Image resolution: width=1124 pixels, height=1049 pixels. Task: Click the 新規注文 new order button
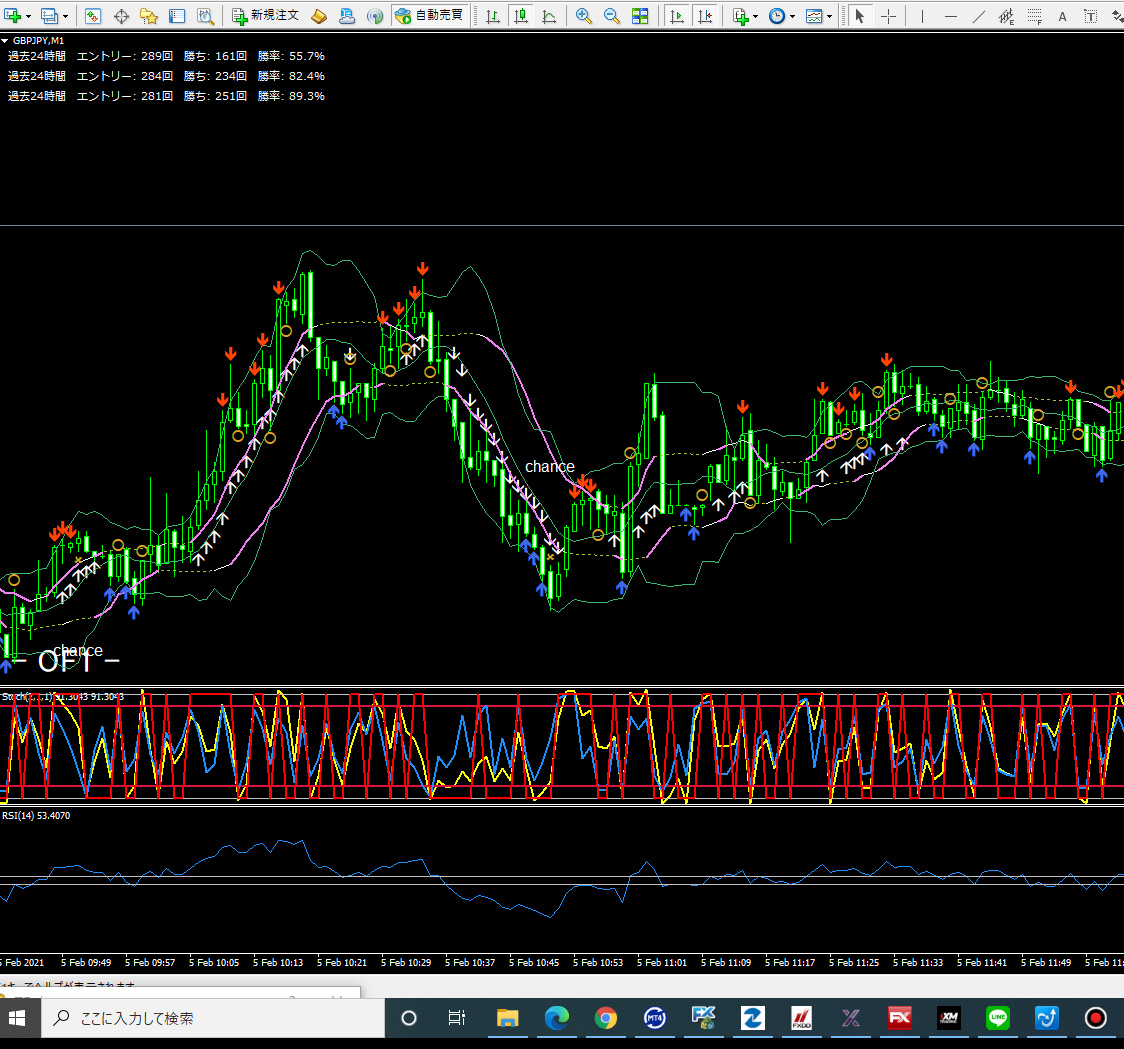[265, 16]
